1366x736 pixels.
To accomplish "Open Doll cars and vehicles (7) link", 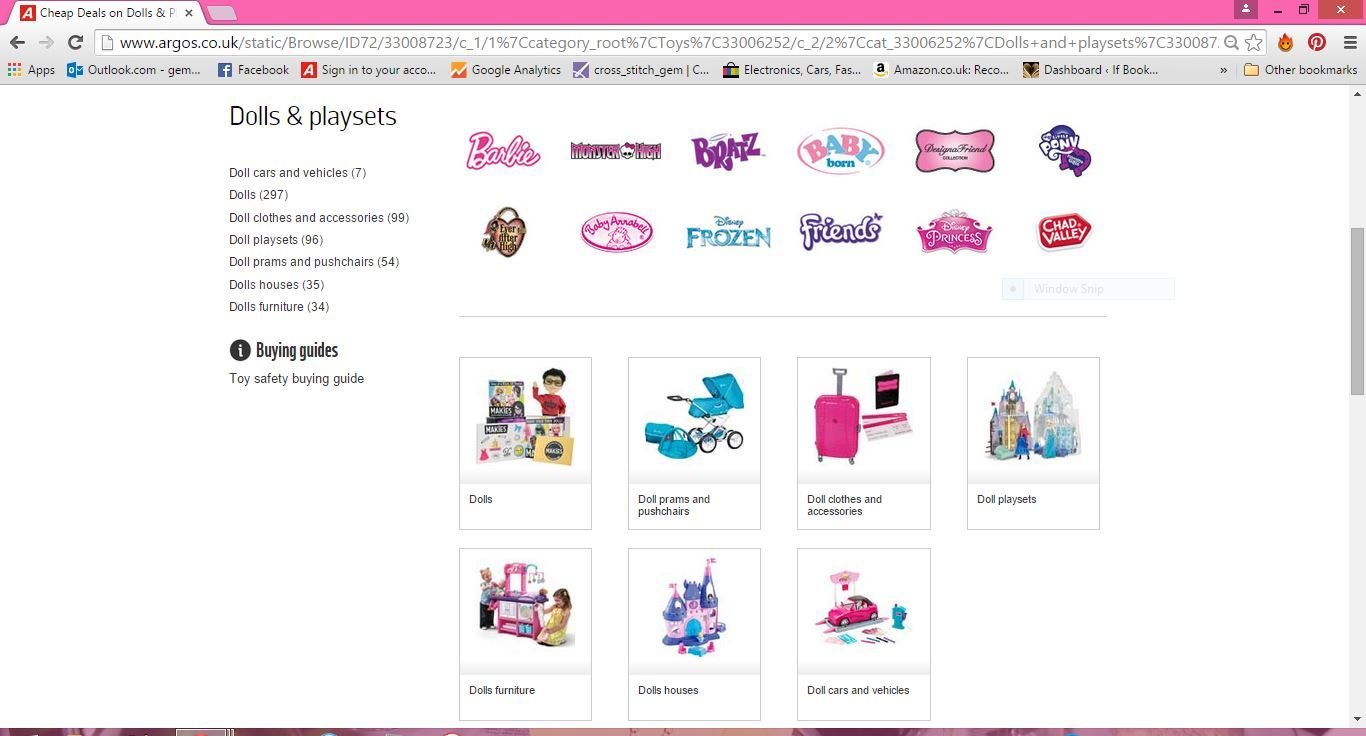I will click(x=298, y=173).
